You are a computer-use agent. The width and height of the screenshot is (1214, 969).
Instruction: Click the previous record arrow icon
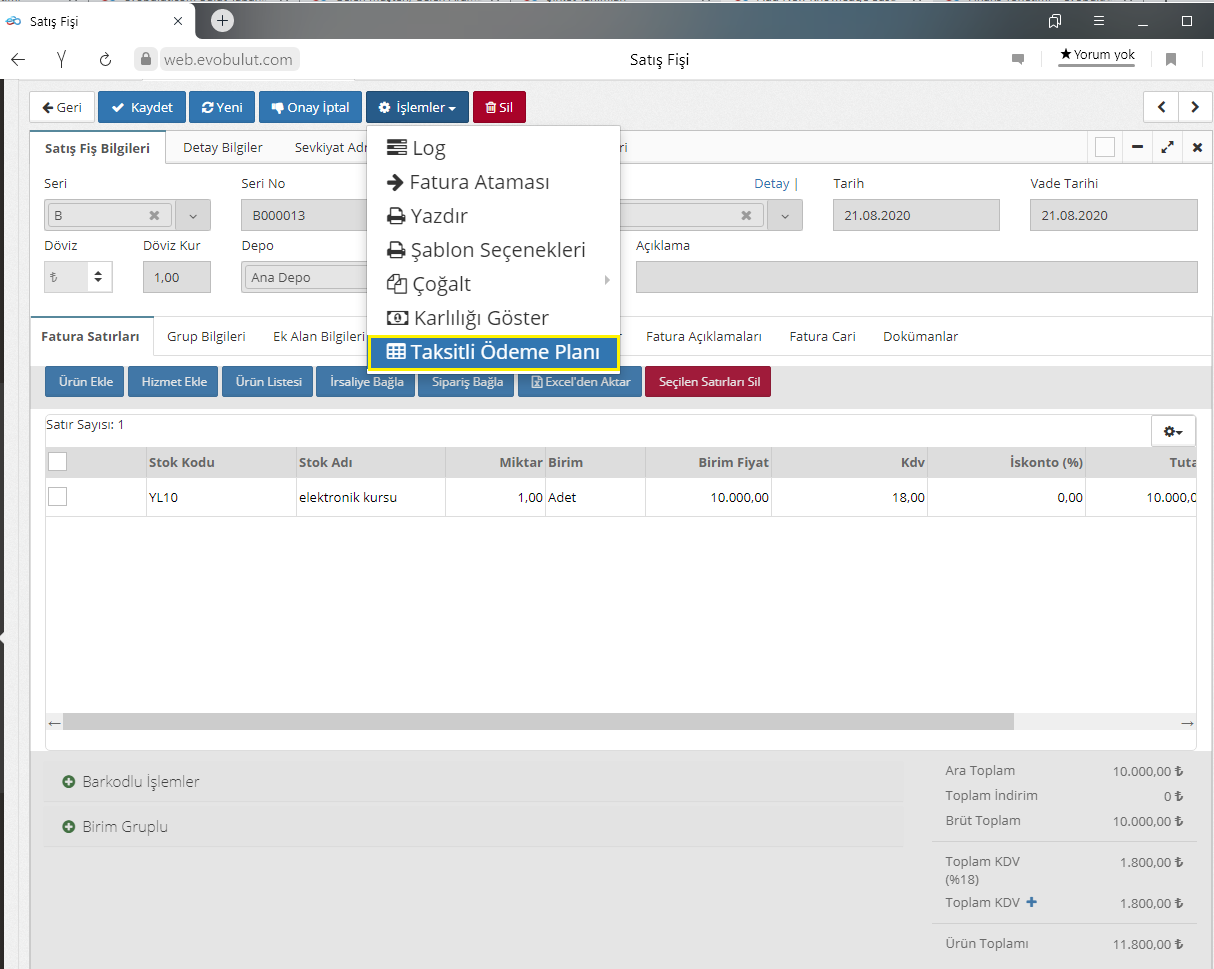1161,107
